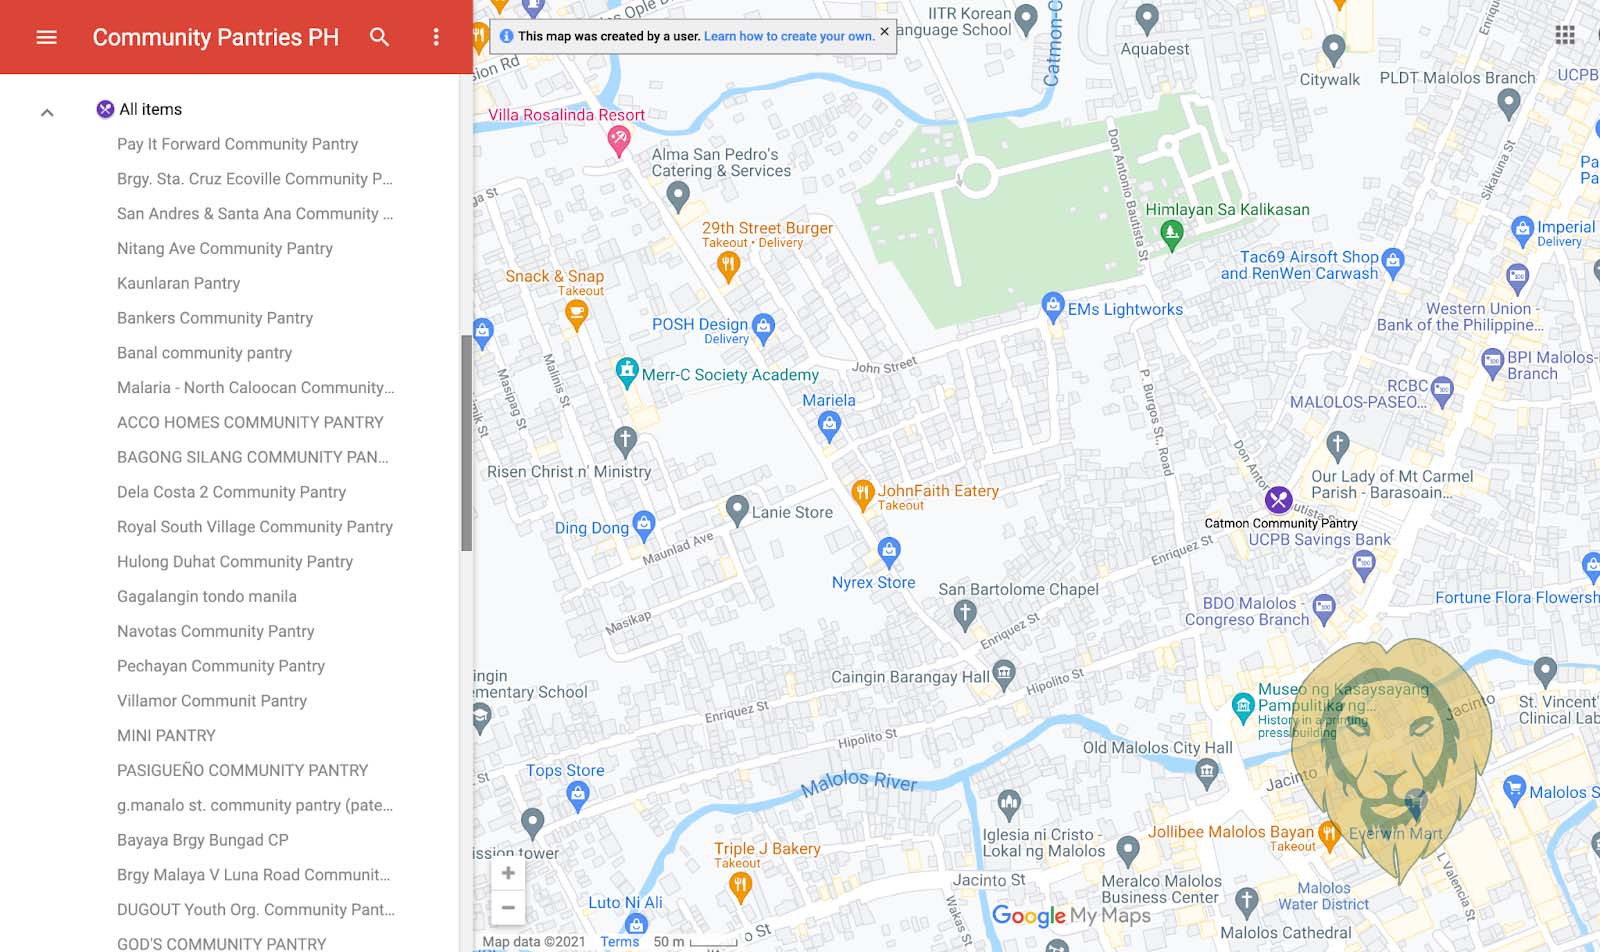Click the Community Pantries PH title
The width and height of the screenshot is (1600, 952).
tap(216, 37)
